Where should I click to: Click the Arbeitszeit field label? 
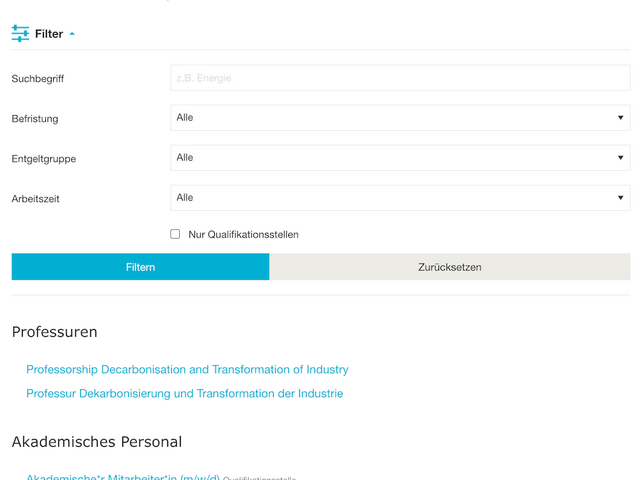[36, 199]
